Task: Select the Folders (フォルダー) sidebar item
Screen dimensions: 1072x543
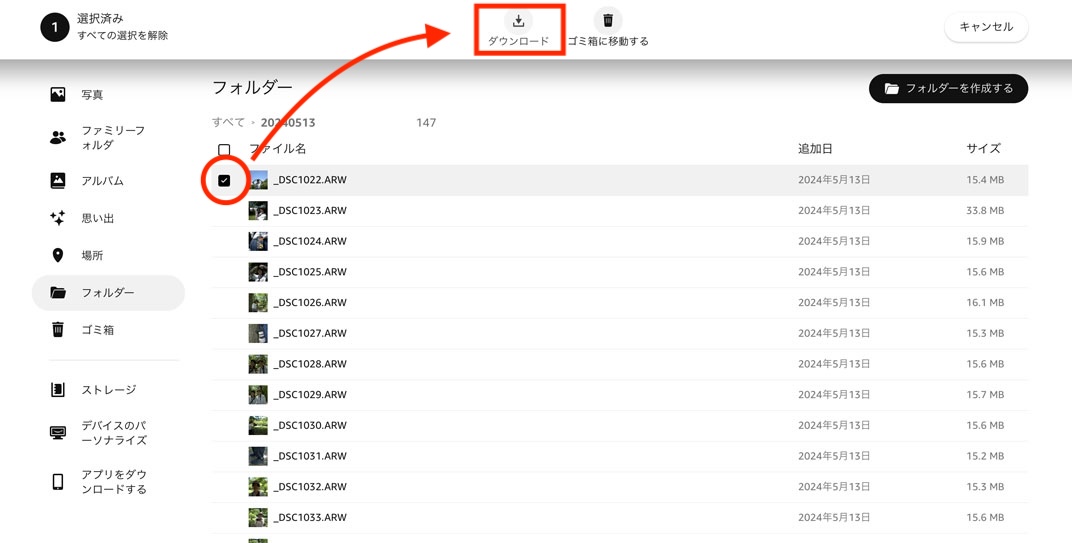Action: click(x=108, y=293)
